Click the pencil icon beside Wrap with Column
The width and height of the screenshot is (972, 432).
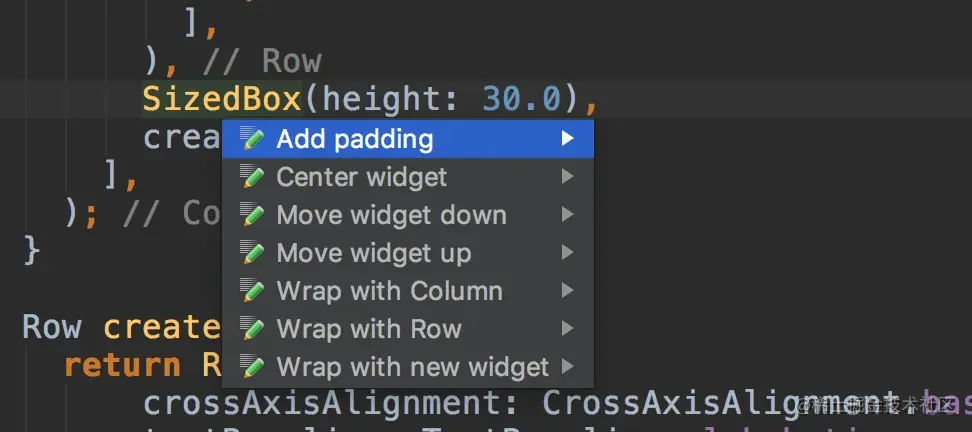253,291
